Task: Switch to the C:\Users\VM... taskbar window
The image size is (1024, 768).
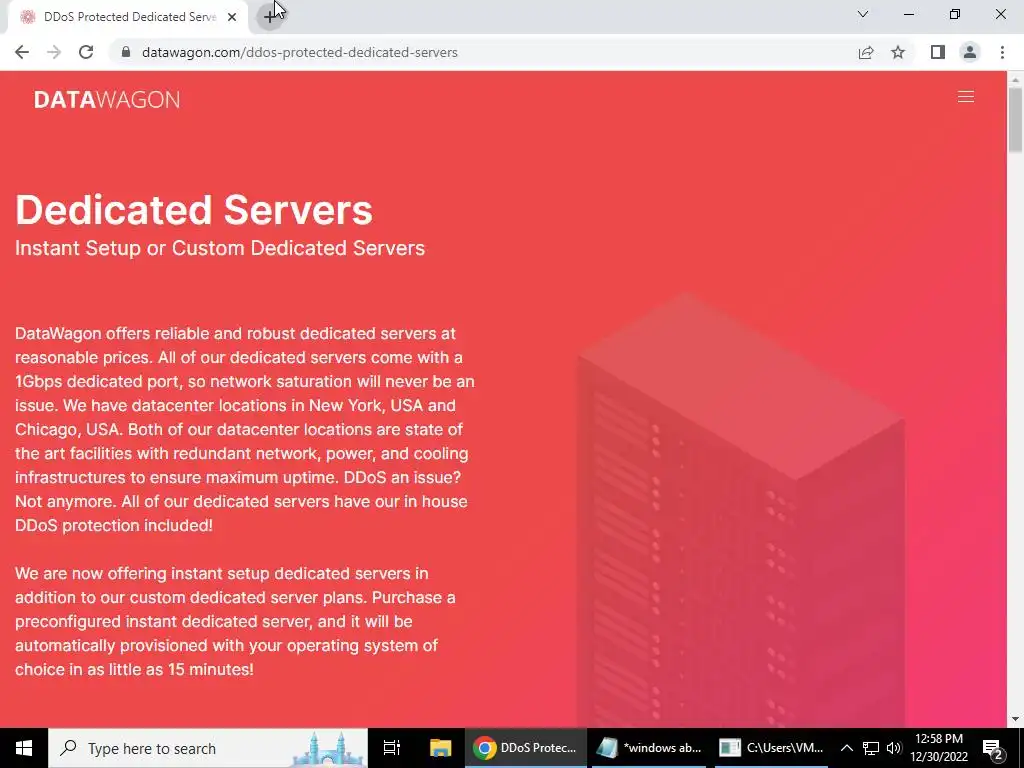Action: point(771,748)
